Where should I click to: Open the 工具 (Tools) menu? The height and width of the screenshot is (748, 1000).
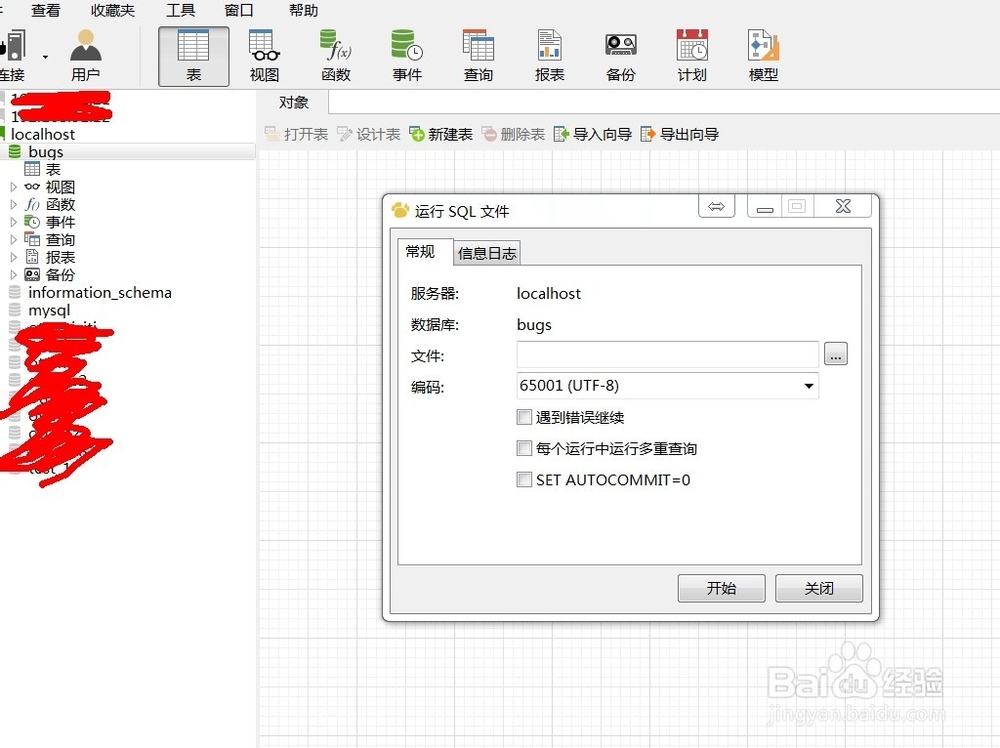(x=180, y=10)
